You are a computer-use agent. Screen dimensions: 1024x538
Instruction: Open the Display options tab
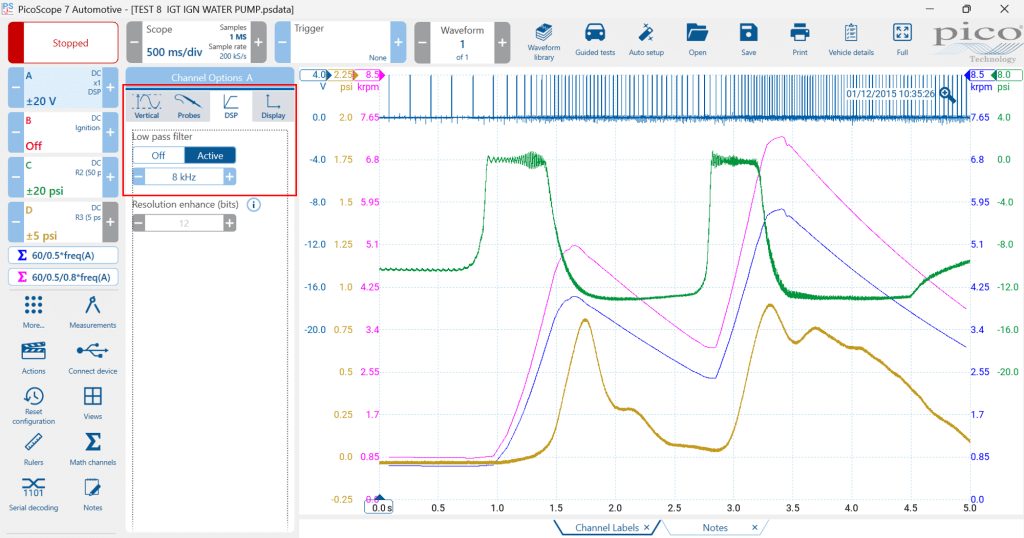coord(273,106)
